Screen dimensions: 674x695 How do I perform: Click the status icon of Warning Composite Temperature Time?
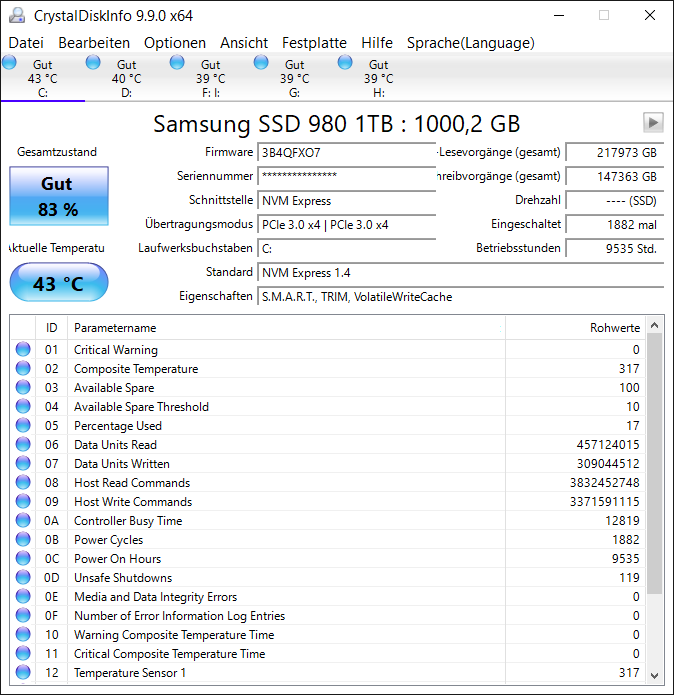coord(23,635)
